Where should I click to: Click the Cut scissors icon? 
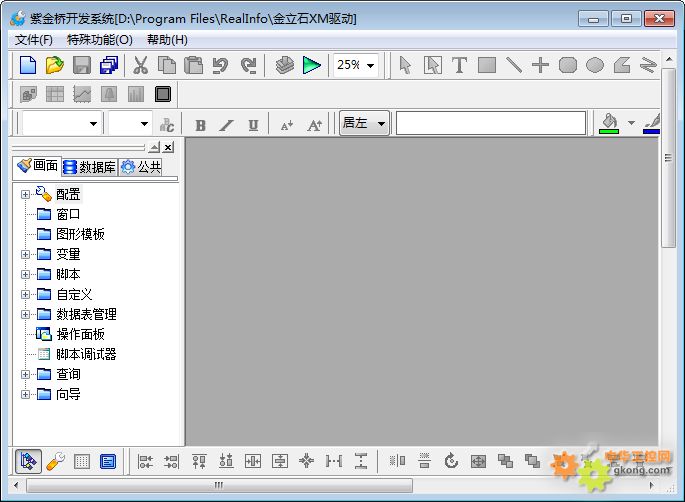[x=141, y=65]
